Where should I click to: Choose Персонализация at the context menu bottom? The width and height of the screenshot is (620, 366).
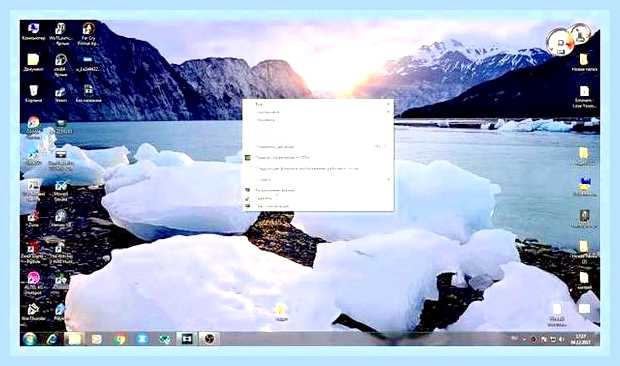pyautogui.click(x=318, y=206)
